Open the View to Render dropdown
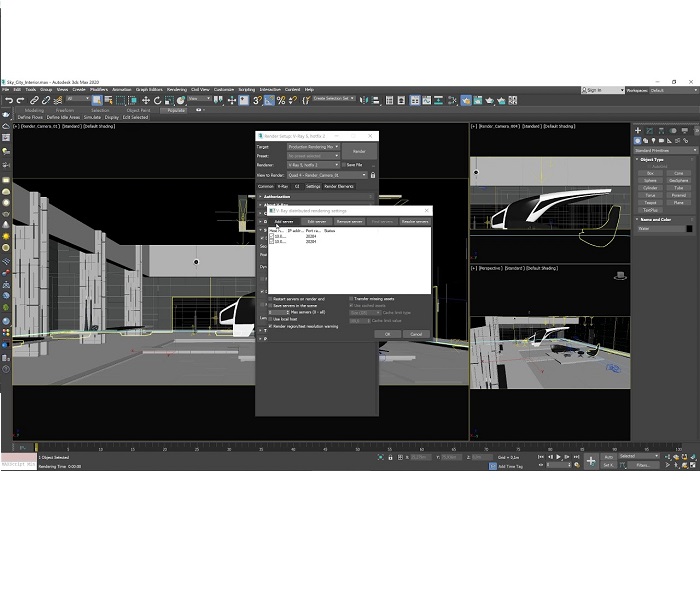The width and height of the screenshot is (700, 602). click(327, 175)
